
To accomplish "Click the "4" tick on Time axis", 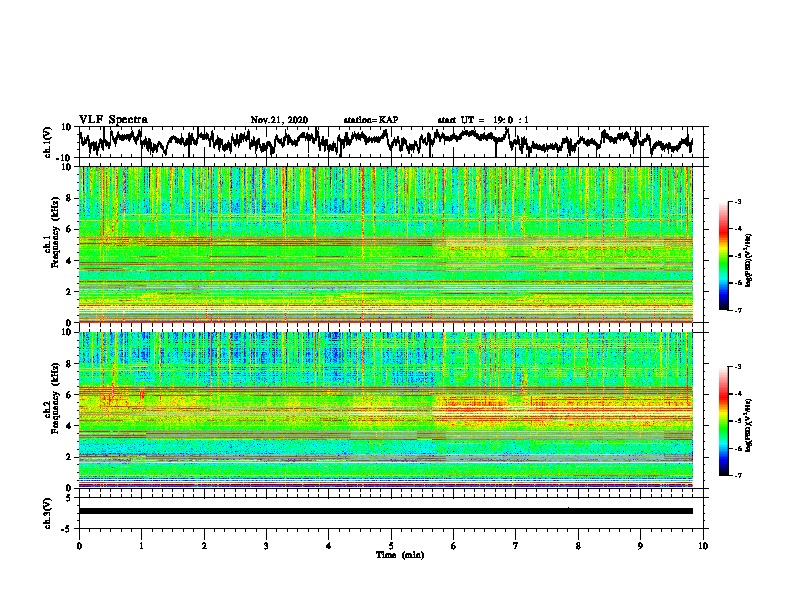I will (329, 546).
